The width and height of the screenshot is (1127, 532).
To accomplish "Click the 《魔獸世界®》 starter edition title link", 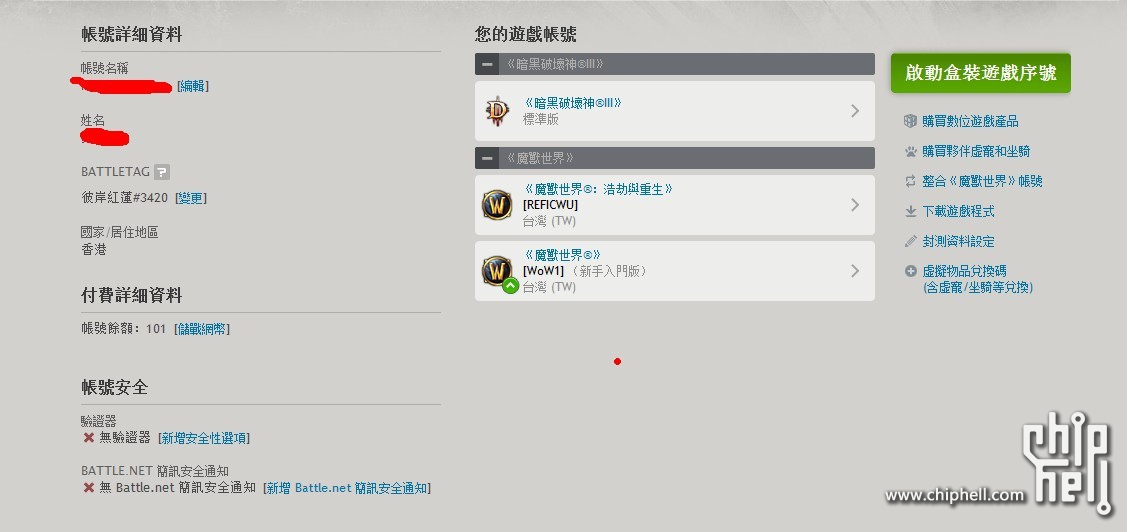I will [562, 254].
